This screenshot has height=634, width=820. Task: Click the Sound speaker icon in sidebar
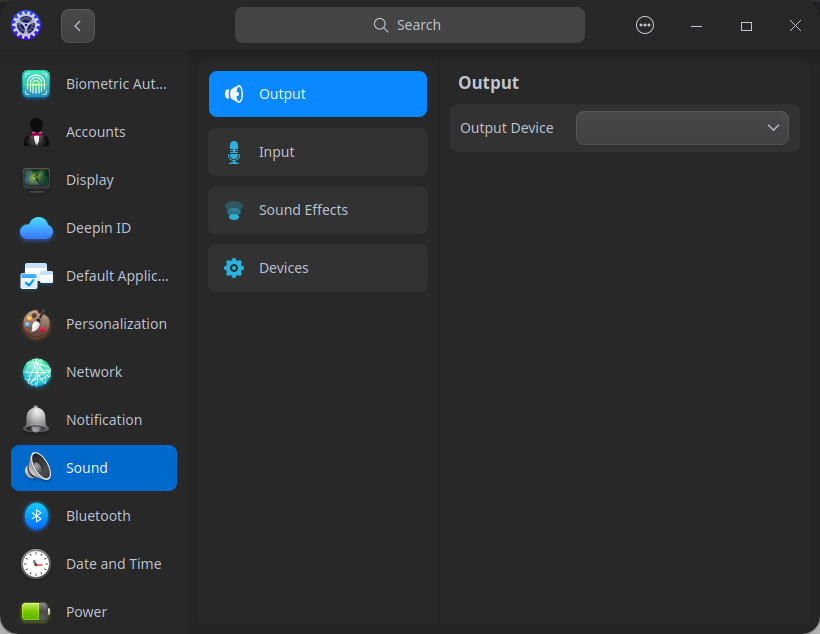[38, 467]
